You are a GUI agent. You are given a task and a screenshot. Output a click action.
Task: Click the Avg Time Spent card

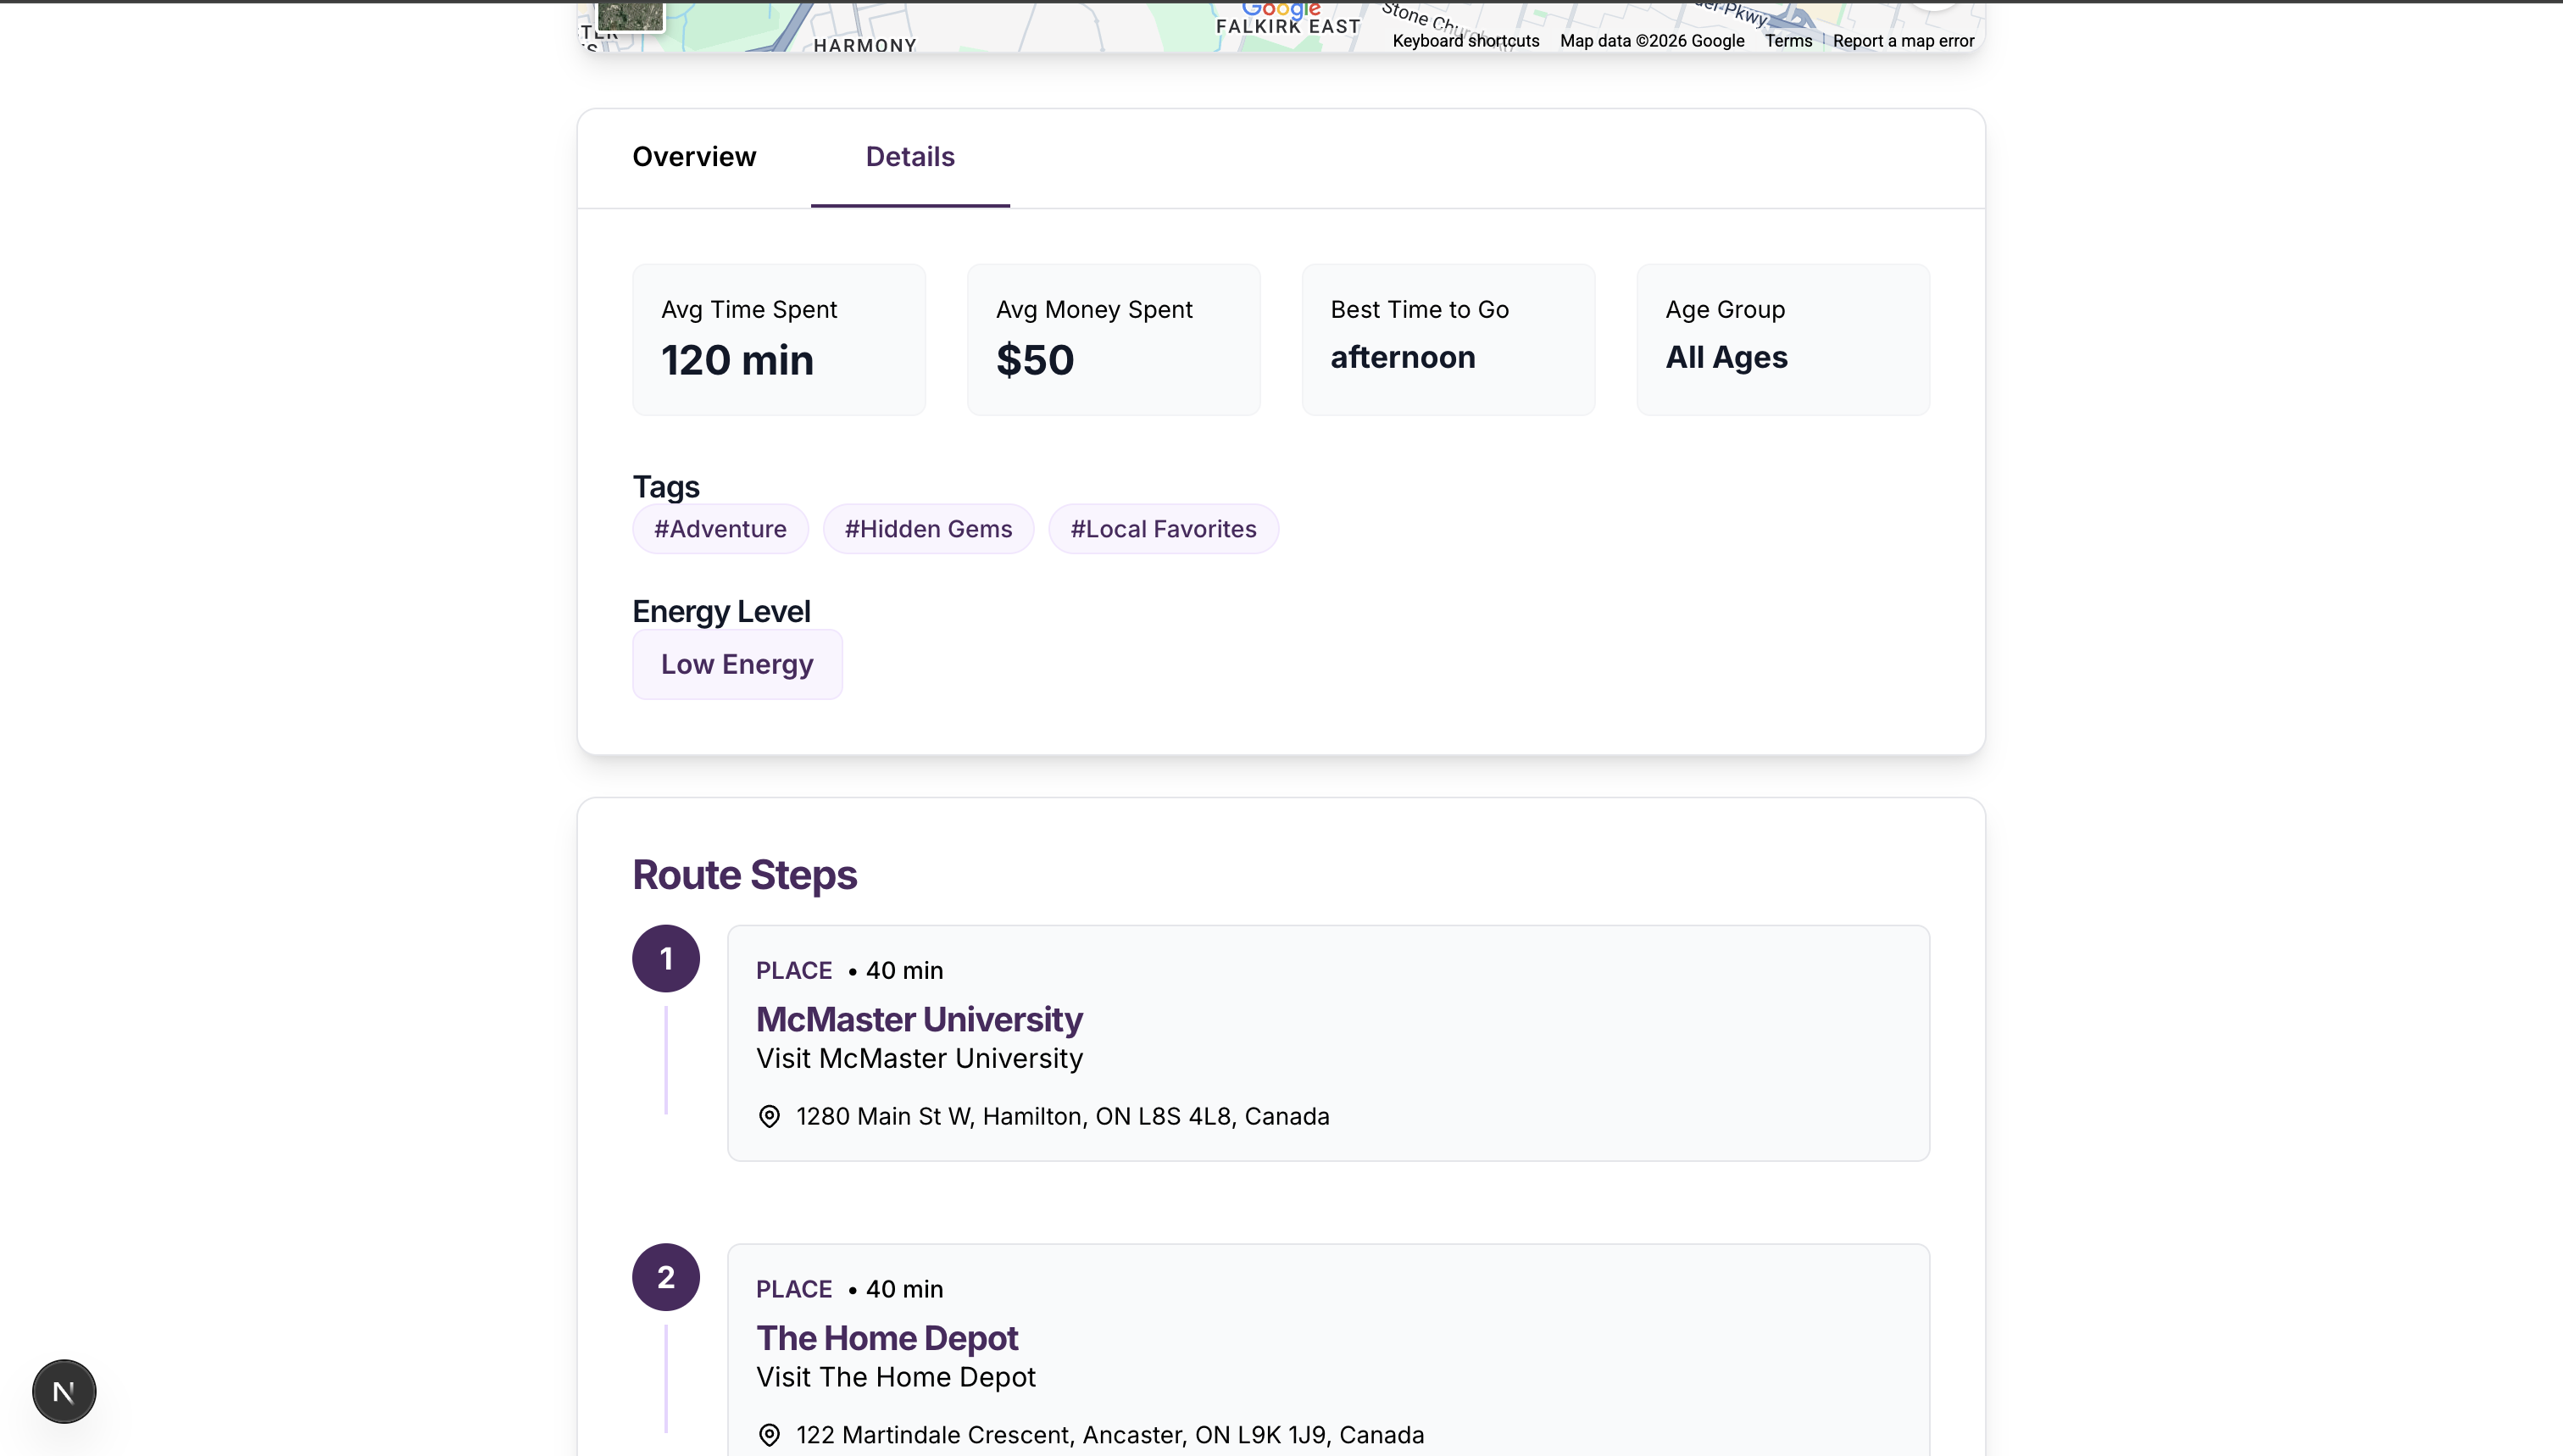coord(778,340)
